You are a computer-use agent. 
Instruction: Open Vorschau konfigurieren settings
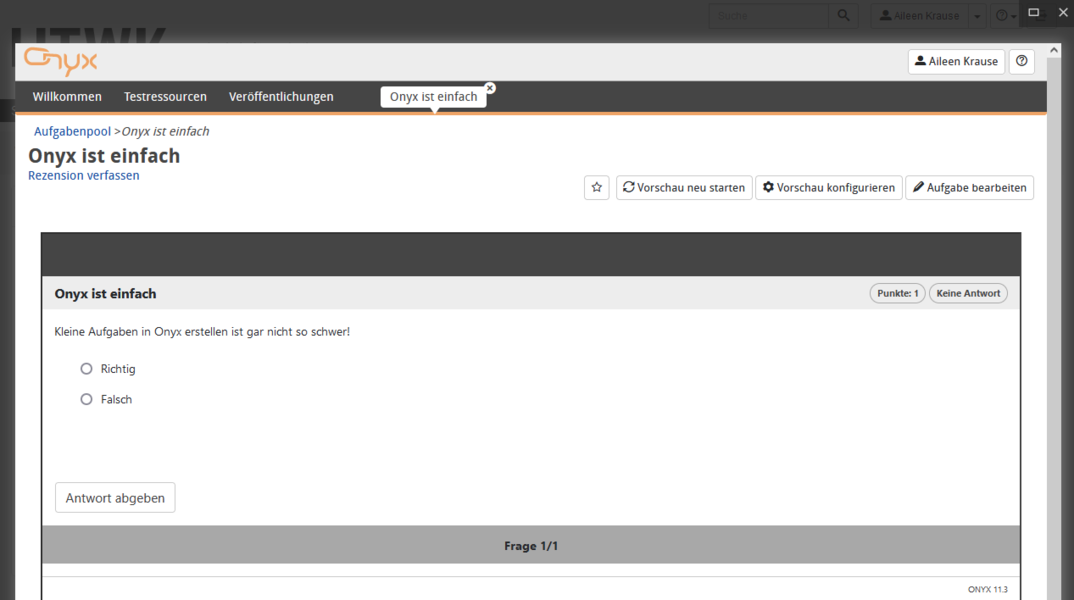point(829,188)
